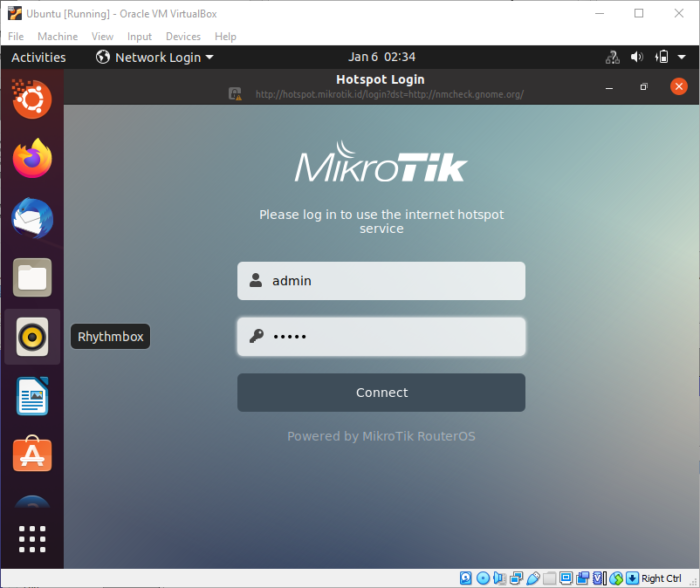The image size is (700, 588).
Task: Open the VirtualBox Devices menu
Action: (x=183, y=36)
